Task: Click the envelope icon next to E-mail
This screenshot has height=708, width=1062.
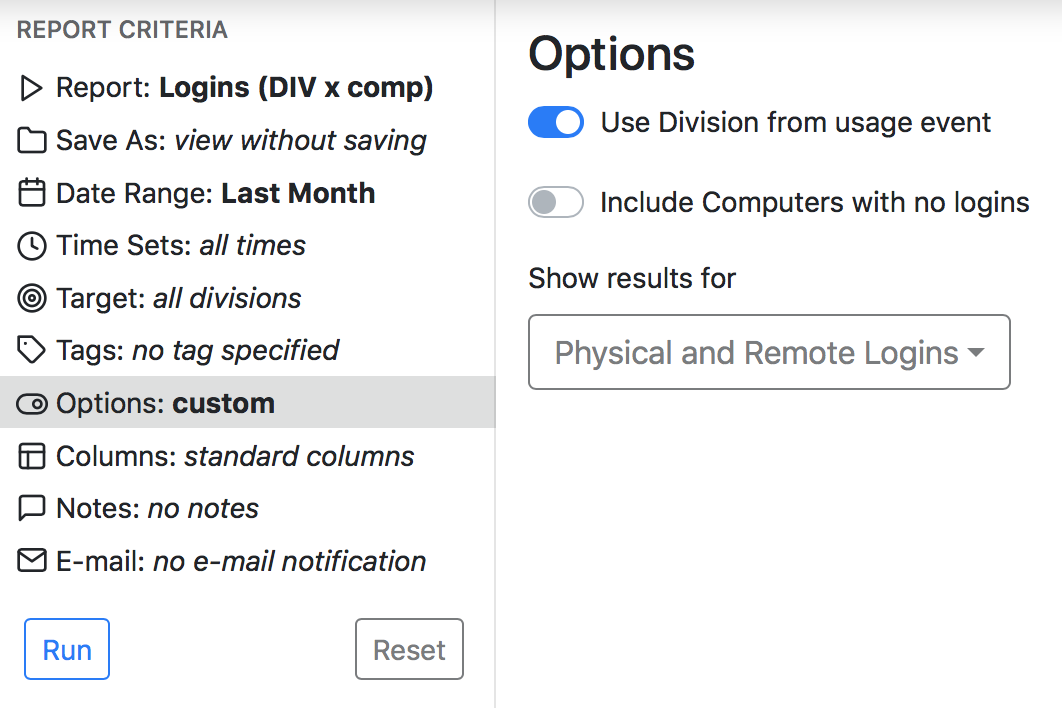Action: [32, 561]
